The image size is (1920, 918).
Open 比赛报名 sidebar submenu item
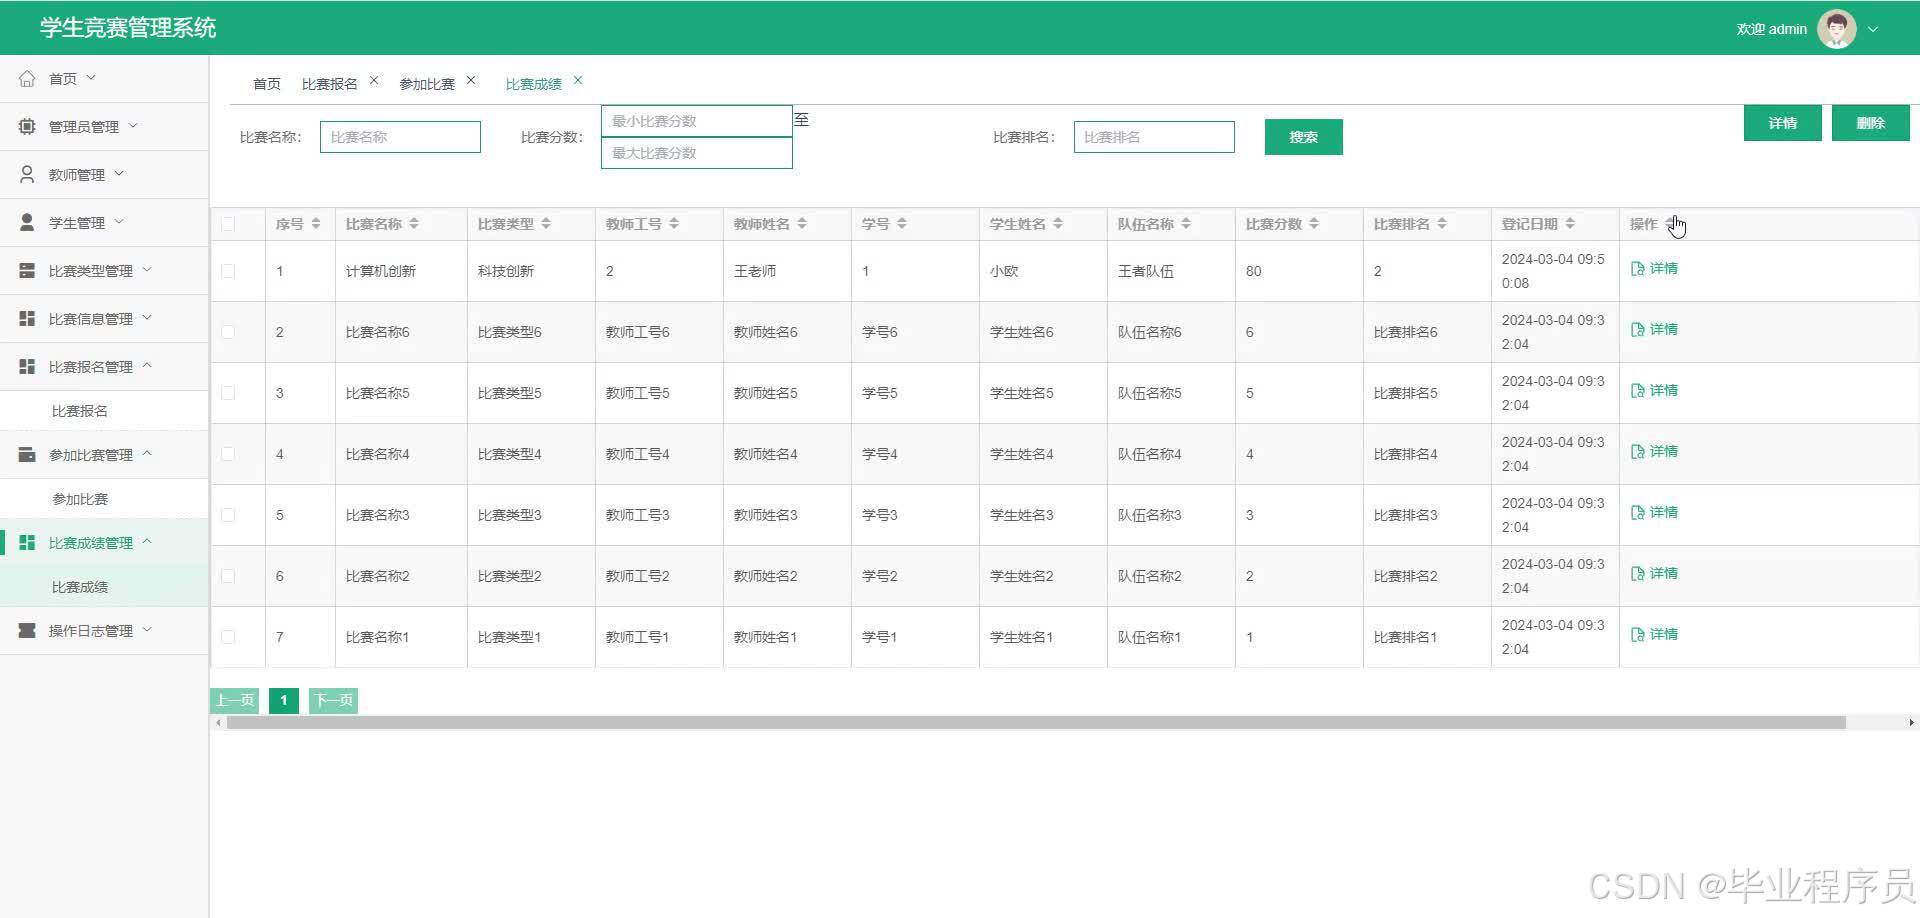point(104,411)
